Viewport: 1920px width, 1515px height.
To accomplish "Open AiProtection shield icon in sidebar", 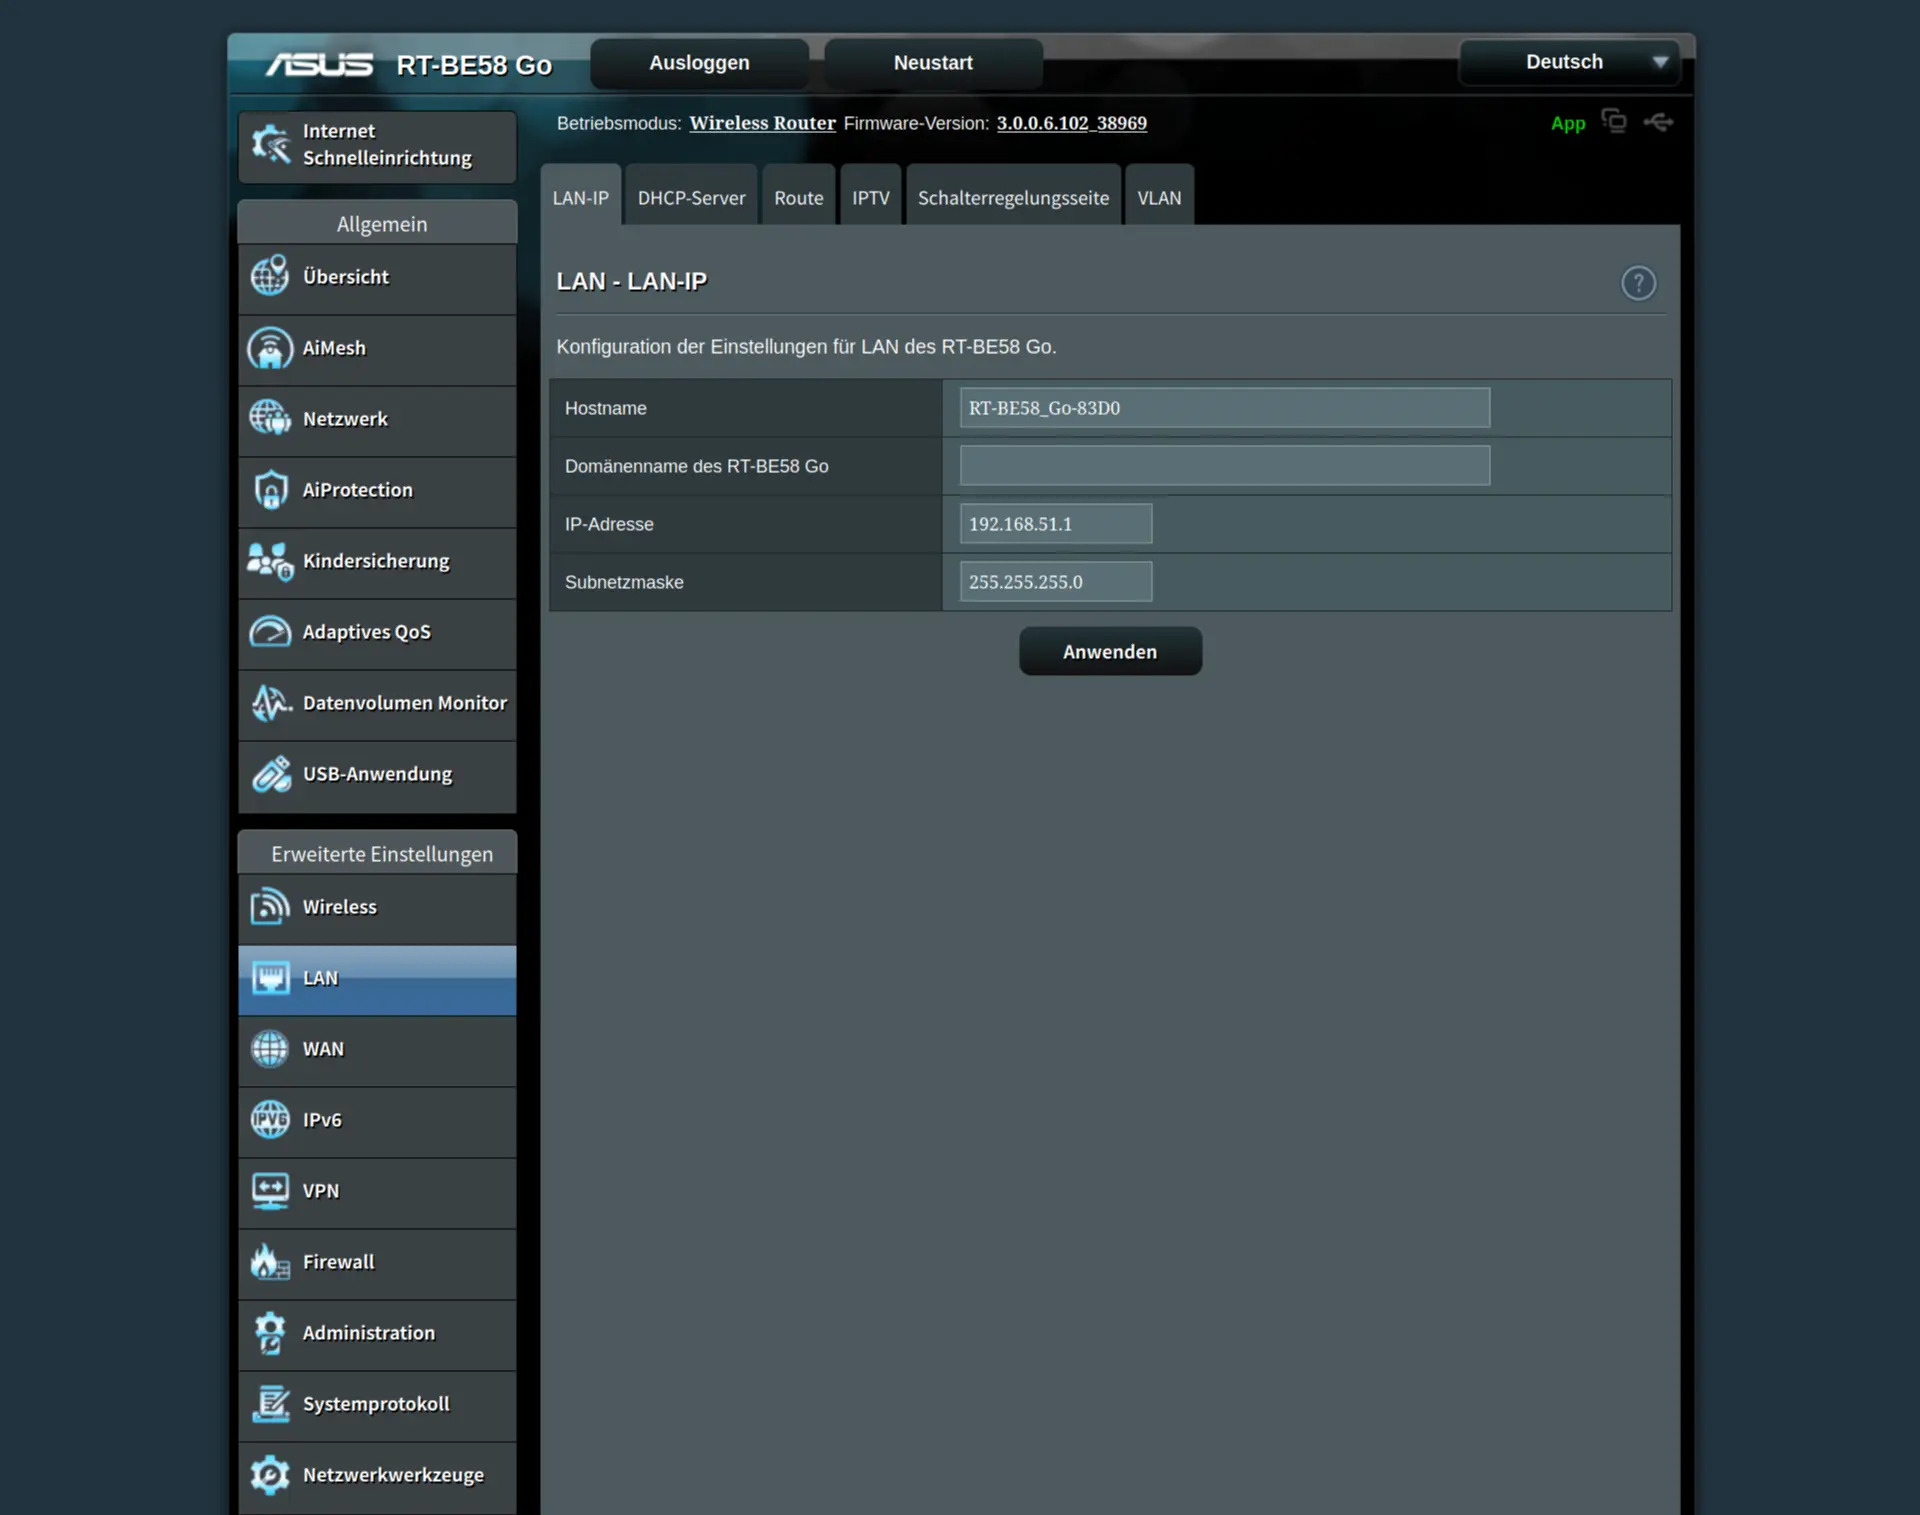I will [270, 490].
